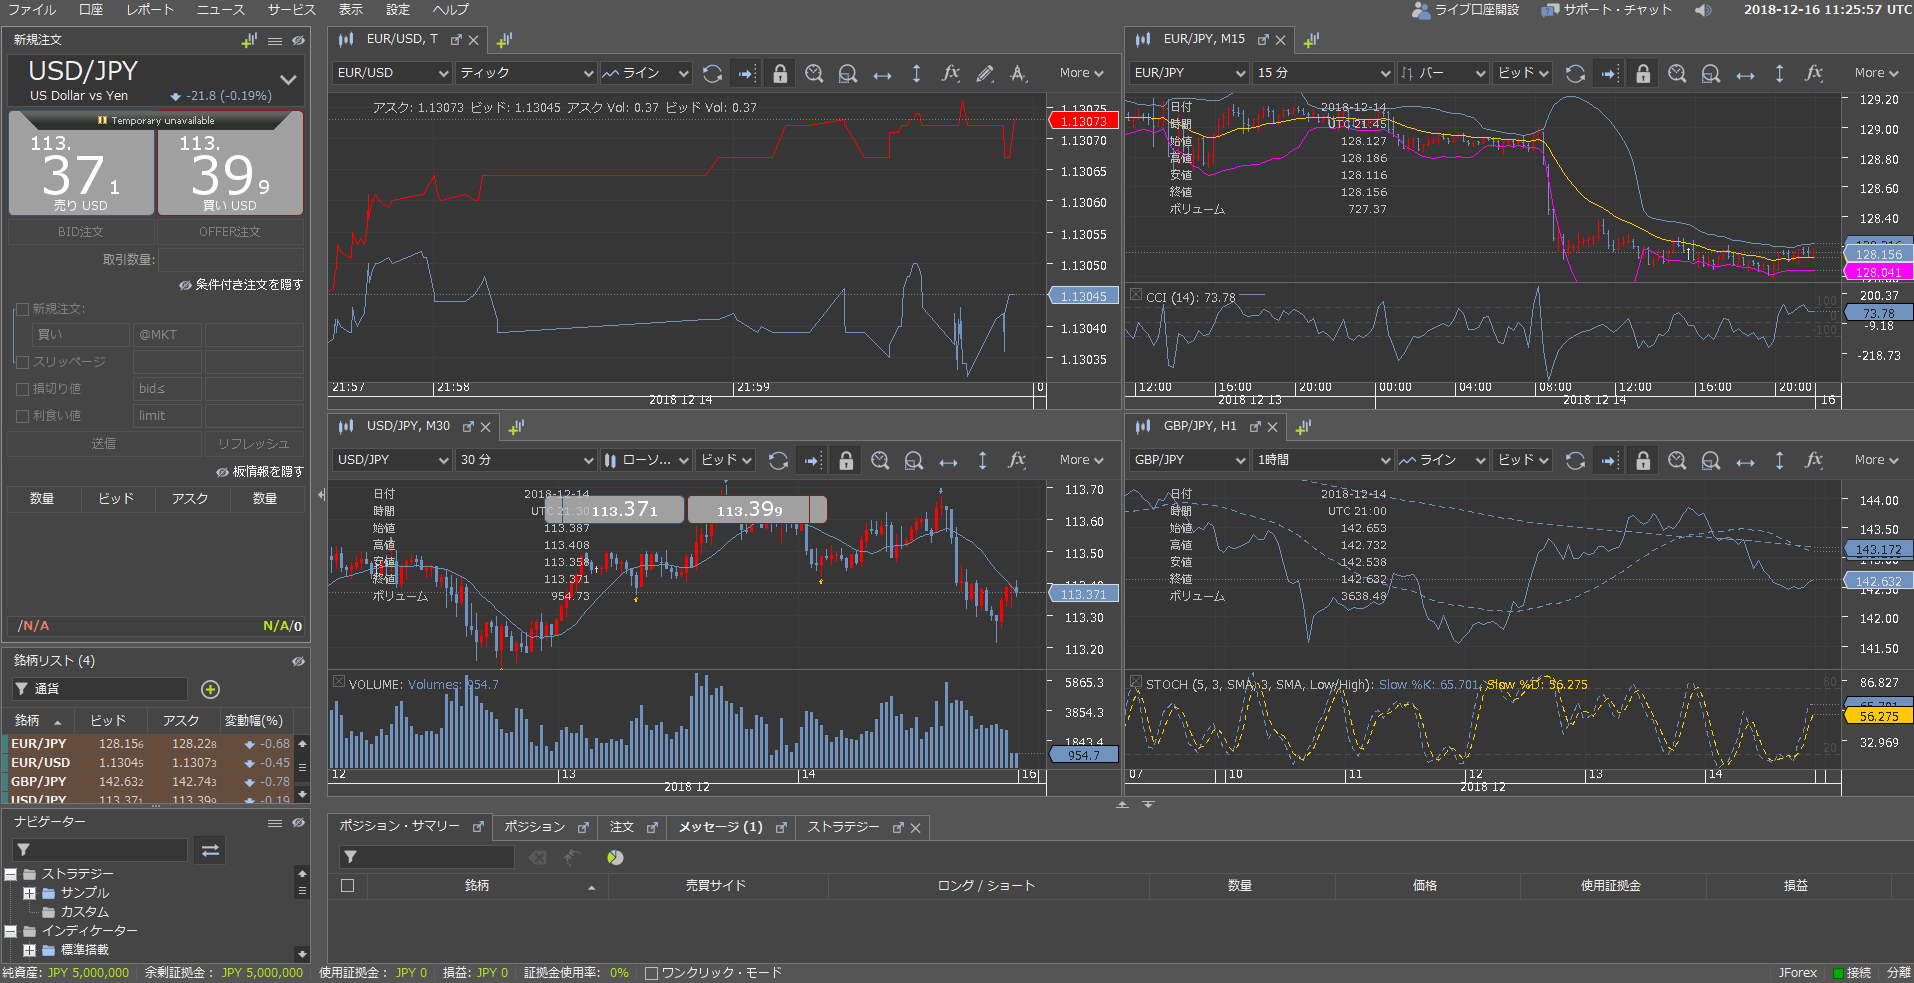Open the レポート menu

click(x=150, y=10)
